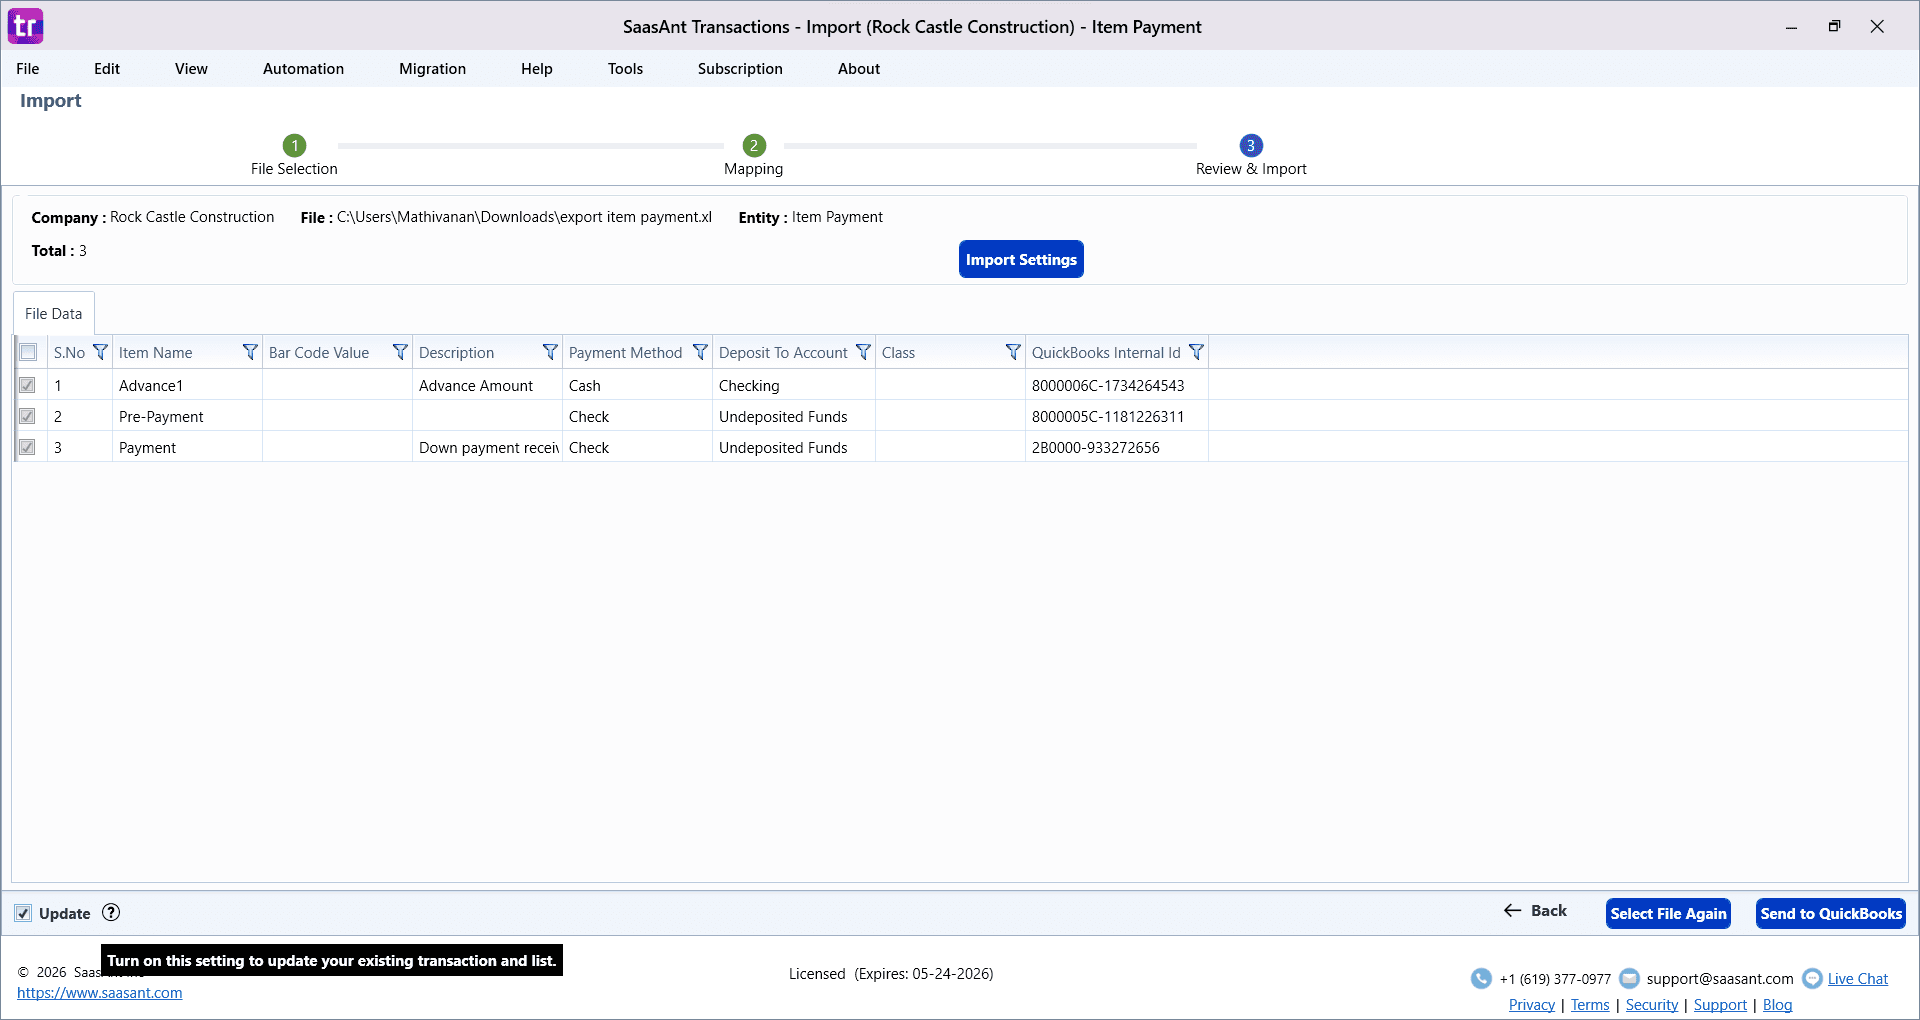Image resolution: width=1920 pixels, height=1020 pixels.
Task: Click Select File Again button
Action: tap(1668, 913)
